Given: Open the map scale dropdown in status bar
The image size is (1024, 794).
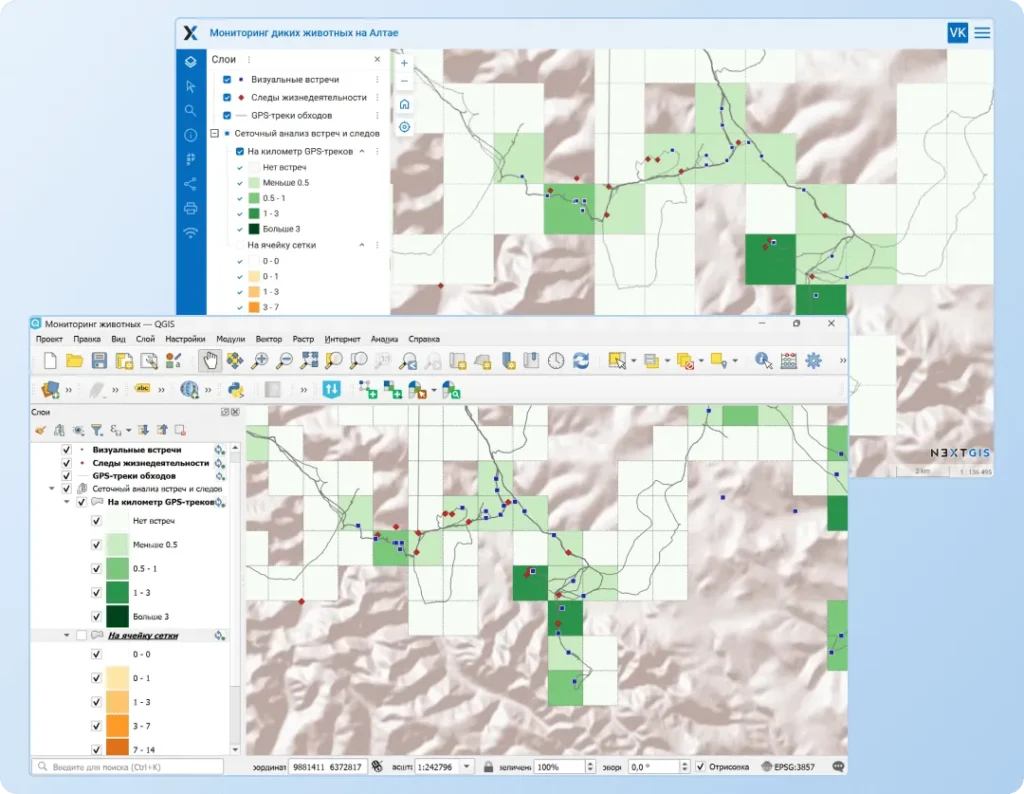Looking at the screenshot, I should click(x=467, y=767).
